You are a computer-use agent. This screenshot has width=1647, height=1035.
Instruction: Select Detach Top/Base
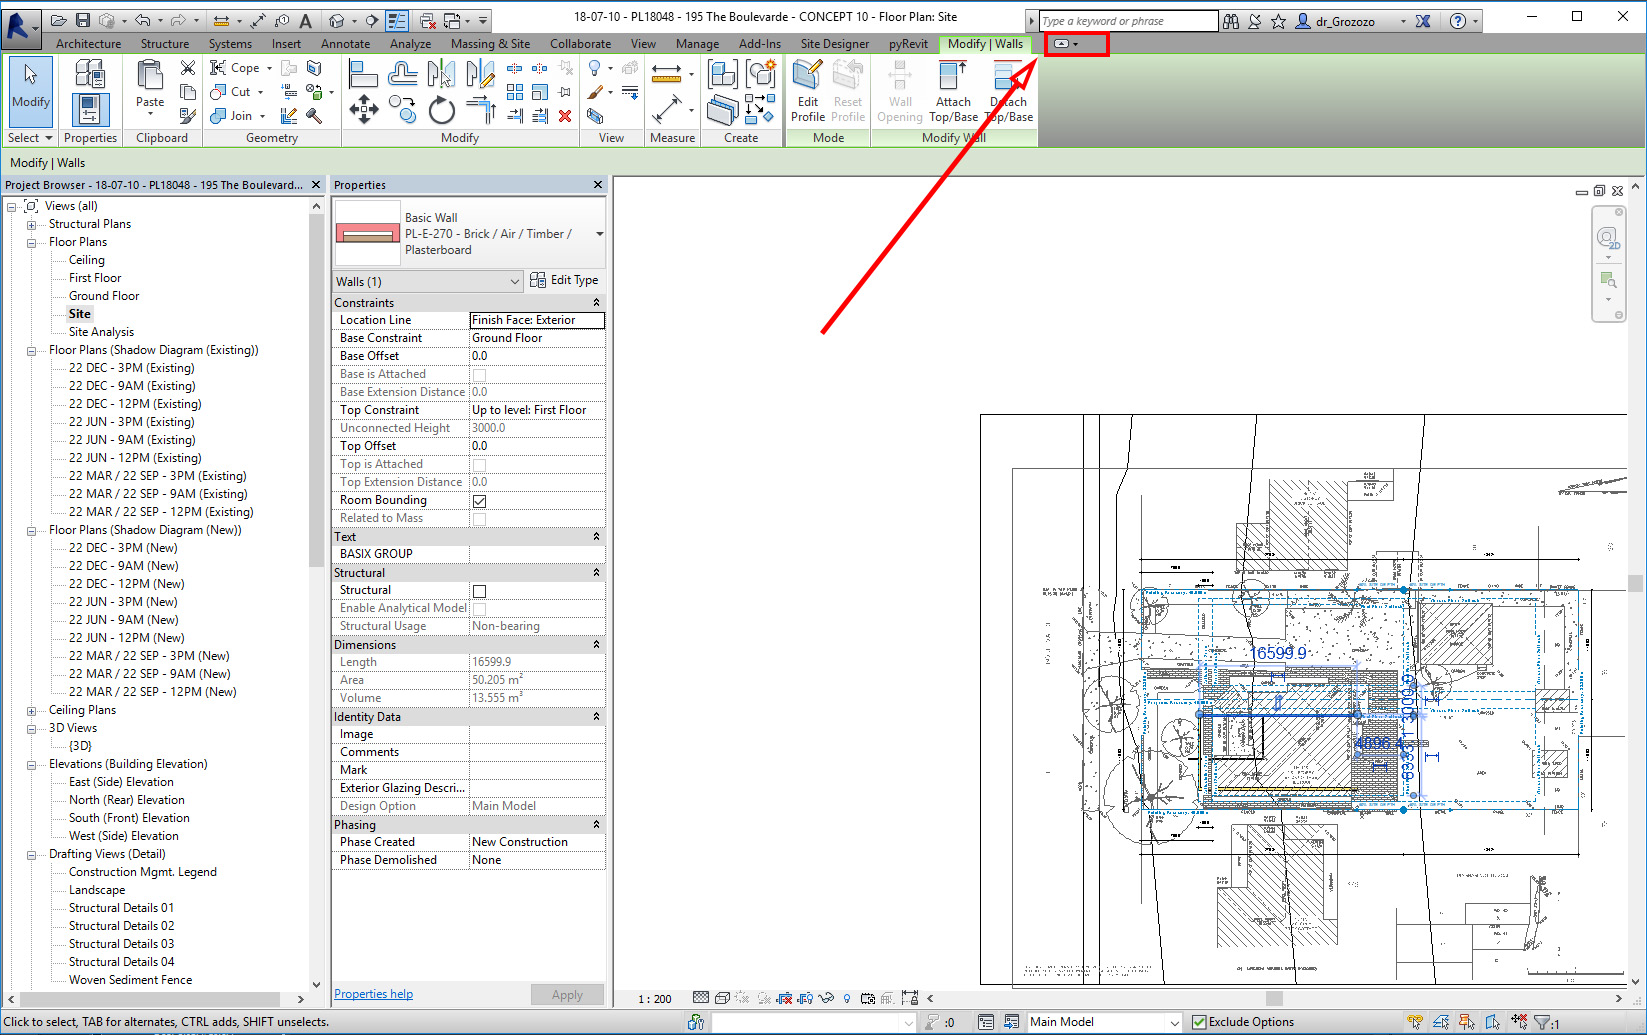pos(1008,89)
